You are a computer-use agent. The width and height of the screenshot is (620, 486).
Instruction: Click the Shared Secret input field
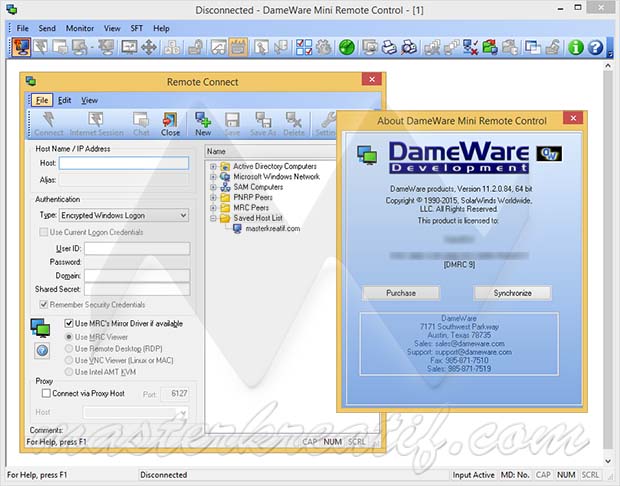137,289
